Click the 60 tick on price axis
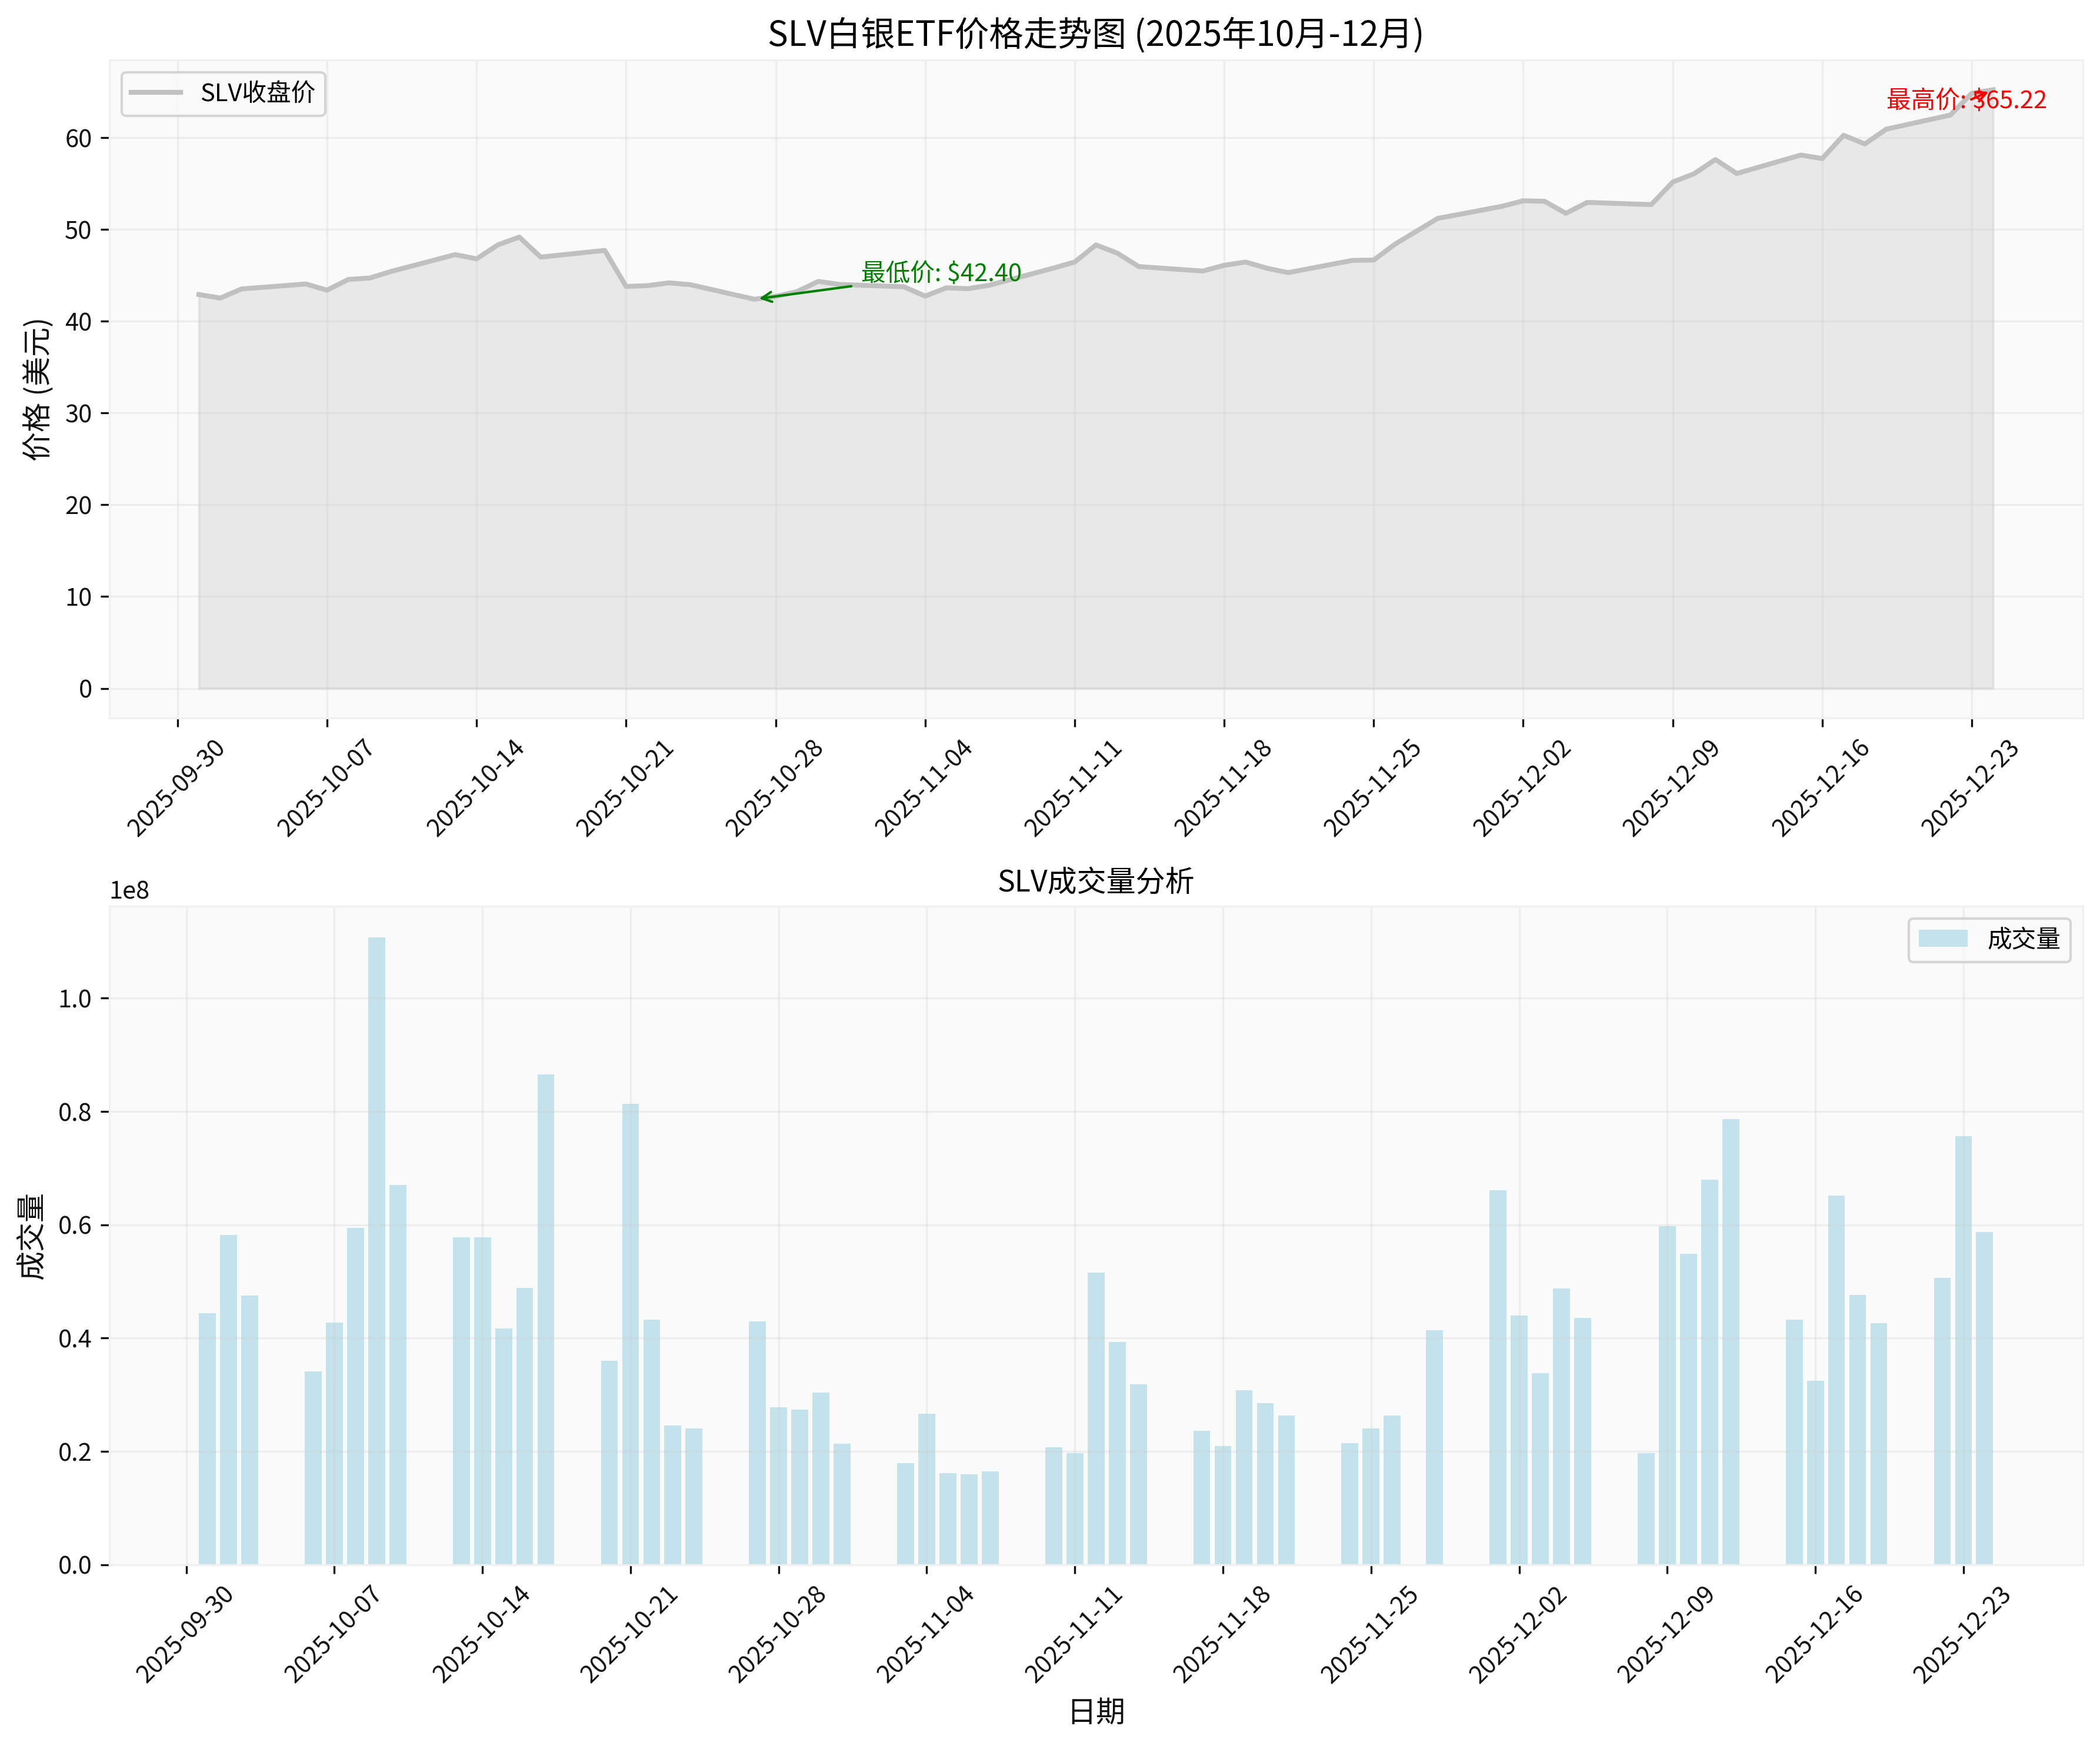 [x=78, y=138]
